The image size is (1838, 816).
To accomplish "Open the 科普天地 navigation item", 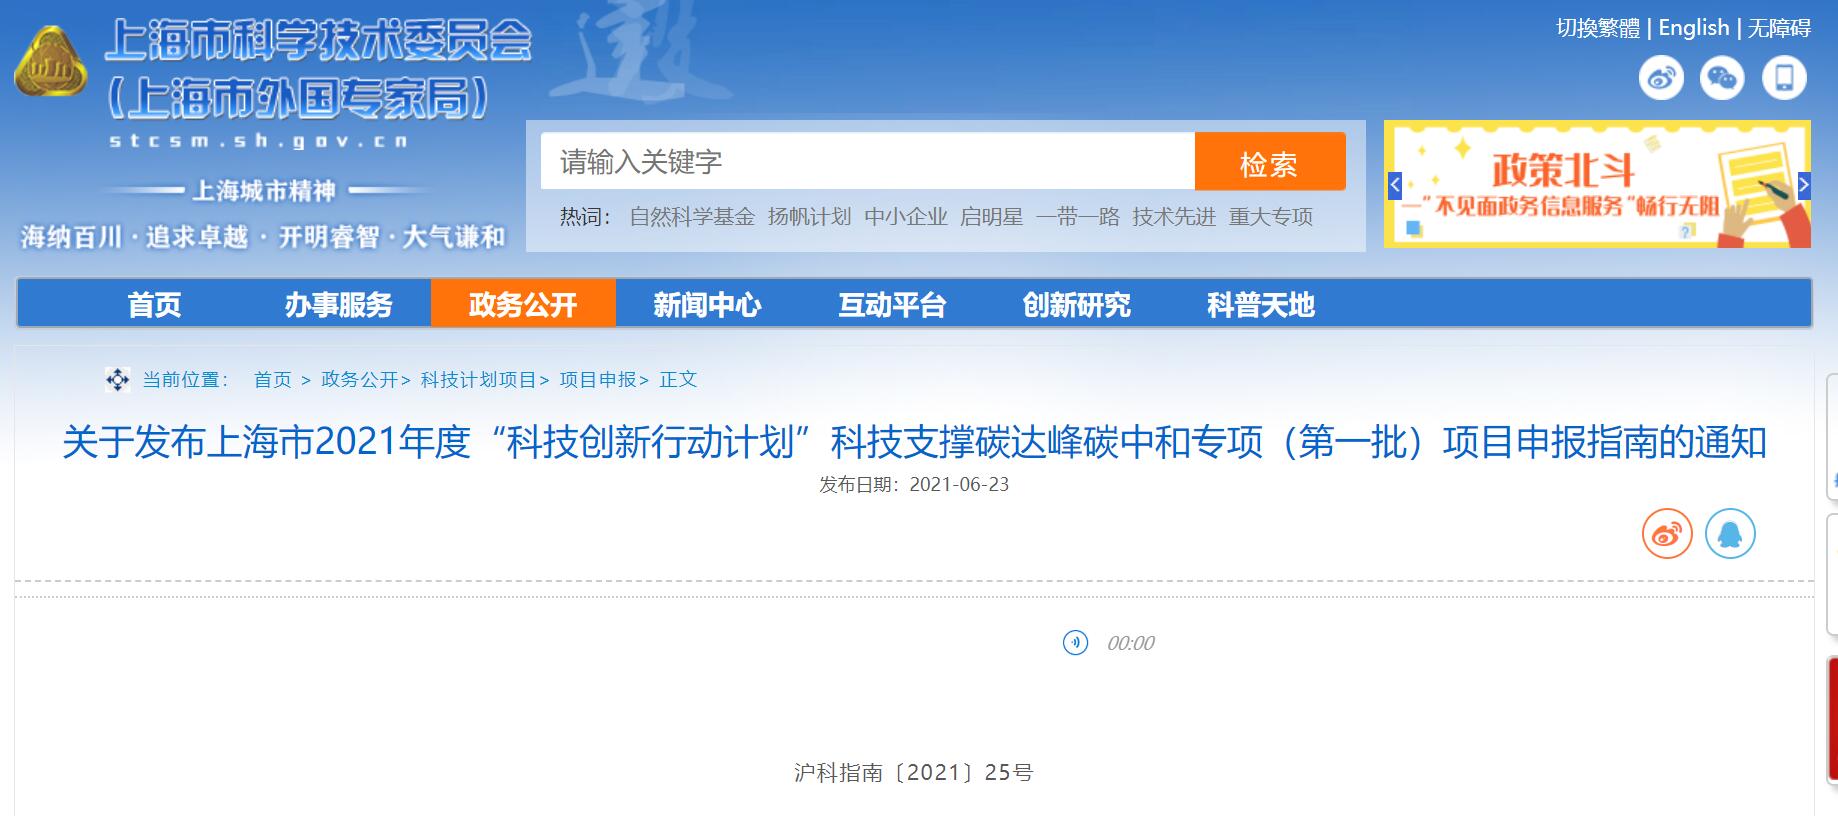I will [1260, 304].
